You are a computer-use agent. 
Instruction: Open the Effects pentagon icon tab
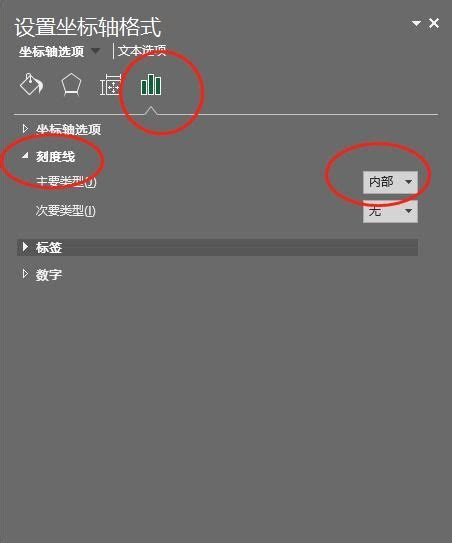coord(71,84)
